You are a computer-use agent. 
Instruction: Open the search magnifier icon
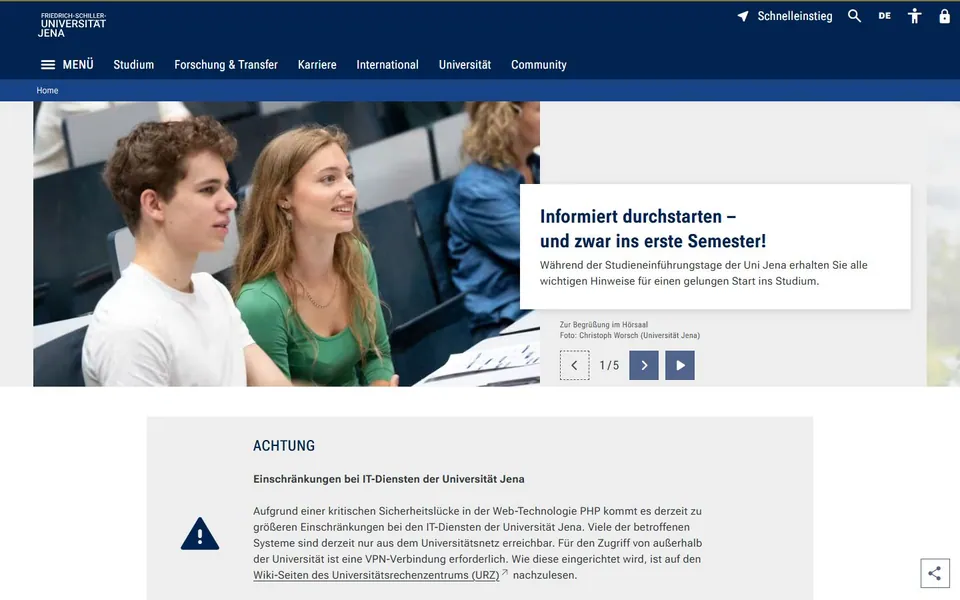pyautogui.click(x=854, y=17)
